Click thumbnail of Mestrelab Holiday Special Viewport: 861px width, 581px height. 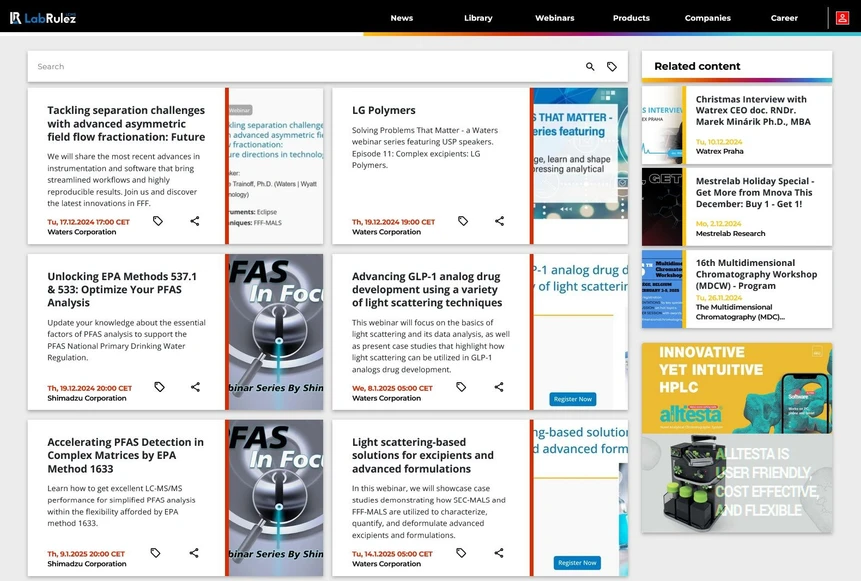coord(662,207)
